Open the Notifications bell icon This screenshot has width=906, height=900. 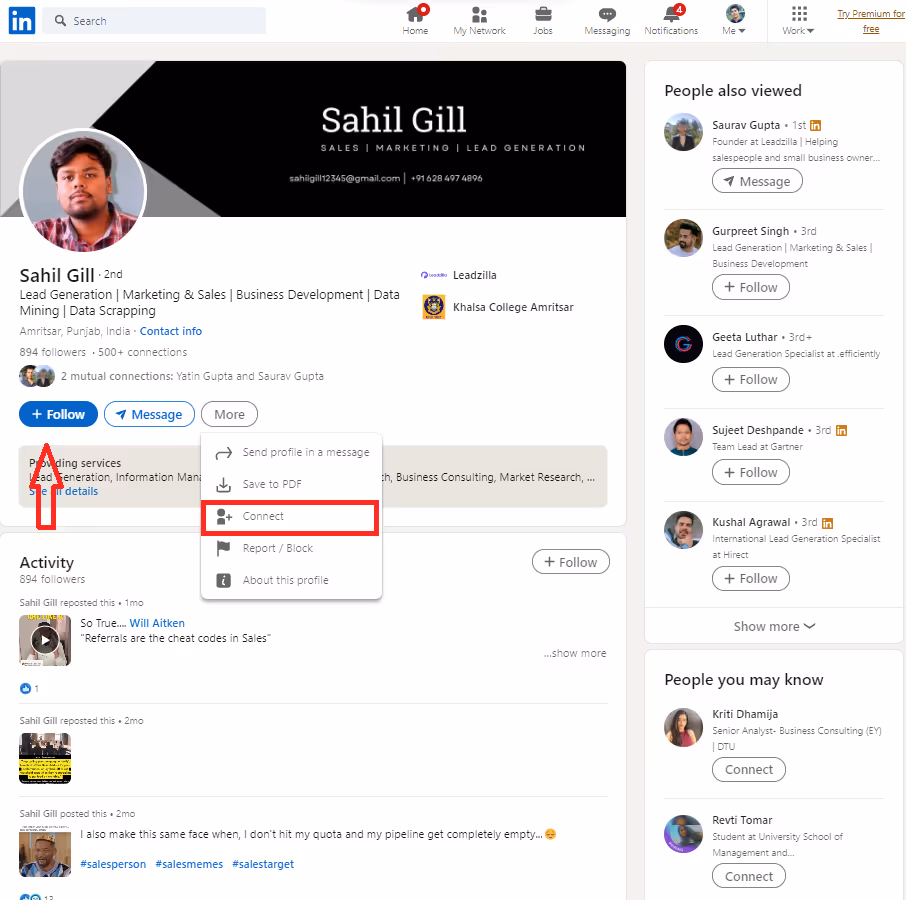(671, 21)
